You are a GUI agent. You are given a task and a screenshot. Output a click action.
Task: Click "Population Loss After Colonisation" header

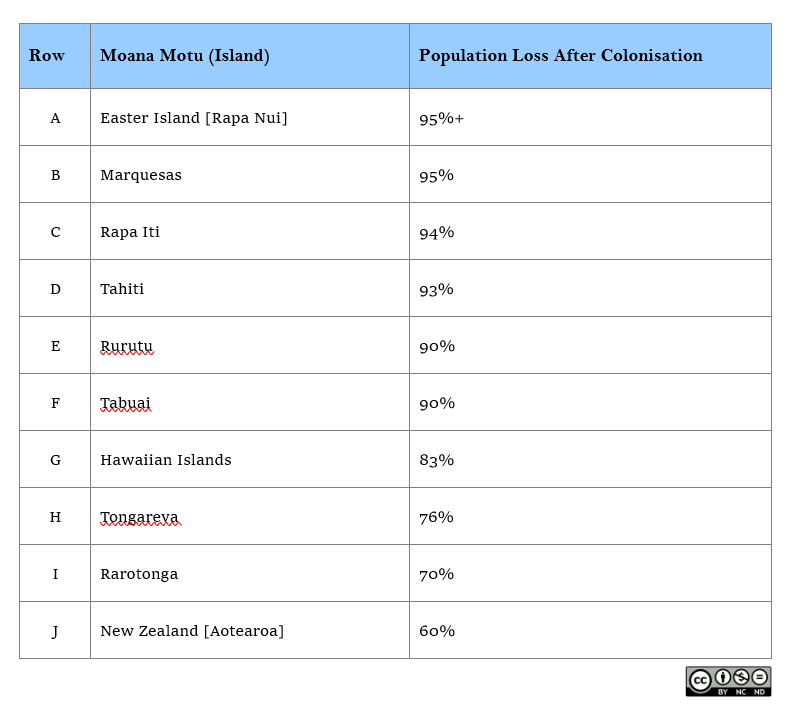(x=560, y=56)
